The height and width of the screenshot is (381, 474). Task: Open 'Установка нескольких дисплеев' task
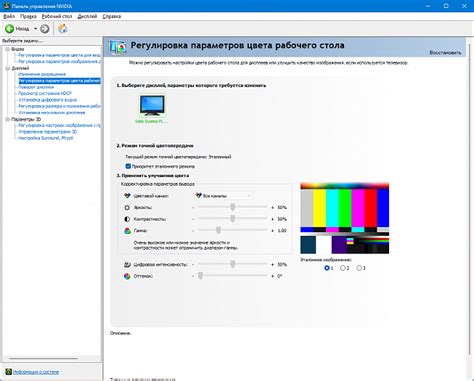pyautogui.click(x=52, y=112)
